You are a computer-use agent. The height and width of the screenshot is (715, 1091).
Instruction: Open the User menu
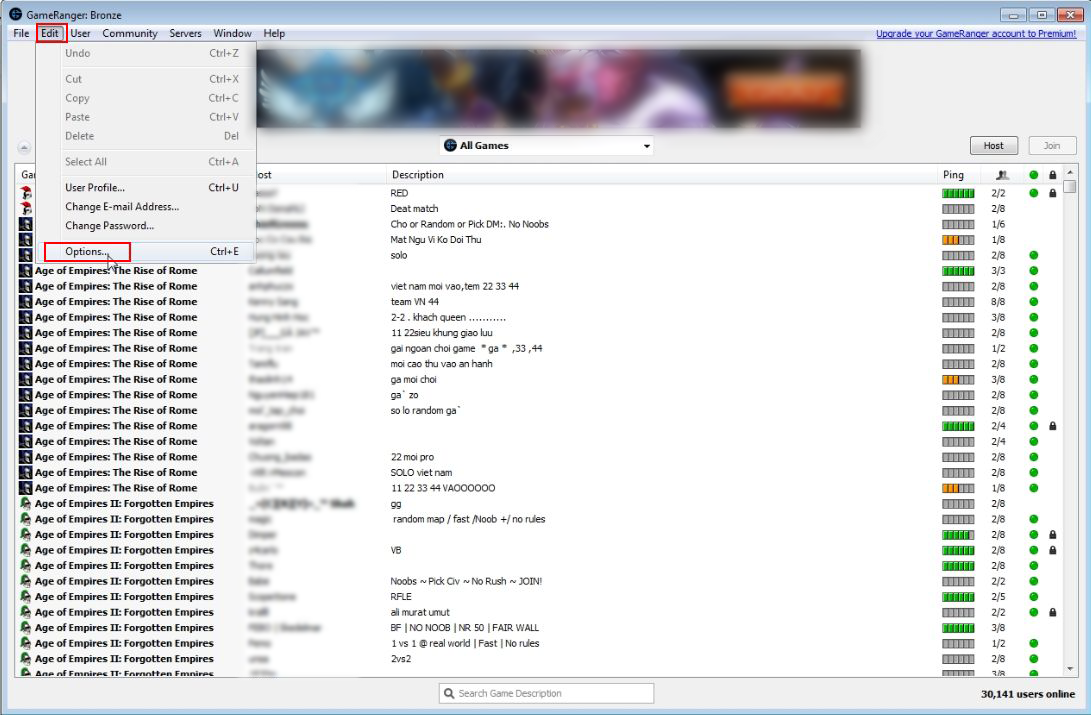(80, 33)
